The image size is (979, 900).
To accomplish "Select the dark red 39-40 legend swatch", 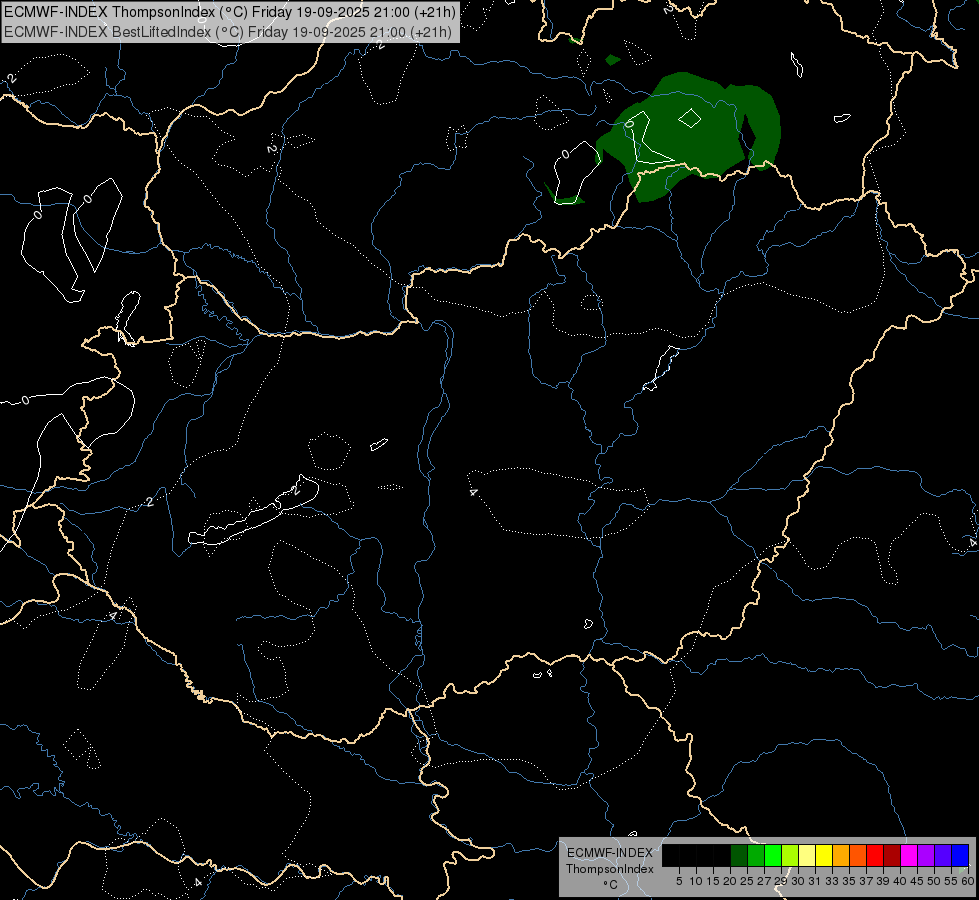I will pos(892,855).
